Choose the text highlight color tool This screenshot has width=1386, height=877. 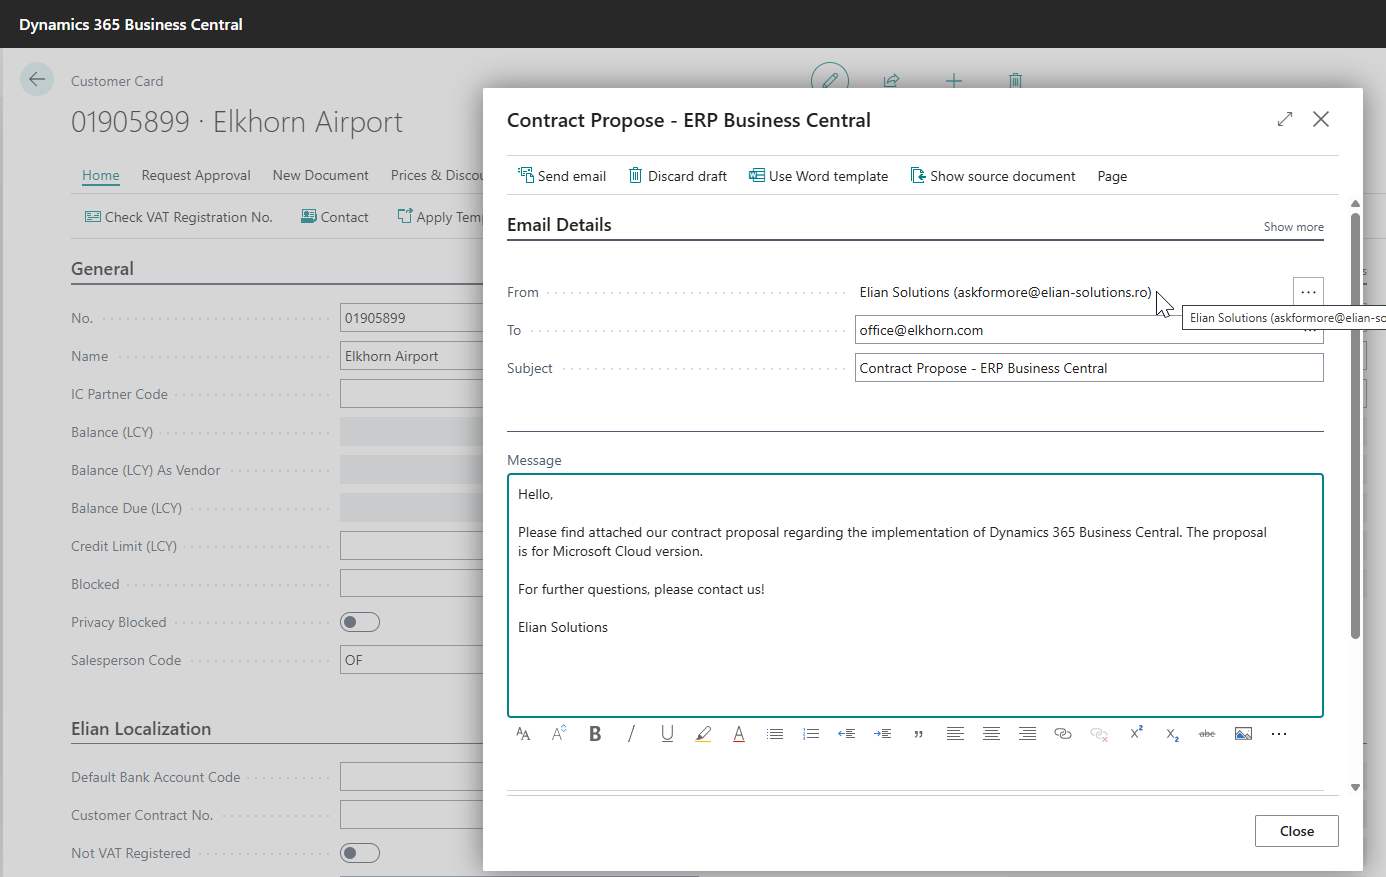click(703, 734)
